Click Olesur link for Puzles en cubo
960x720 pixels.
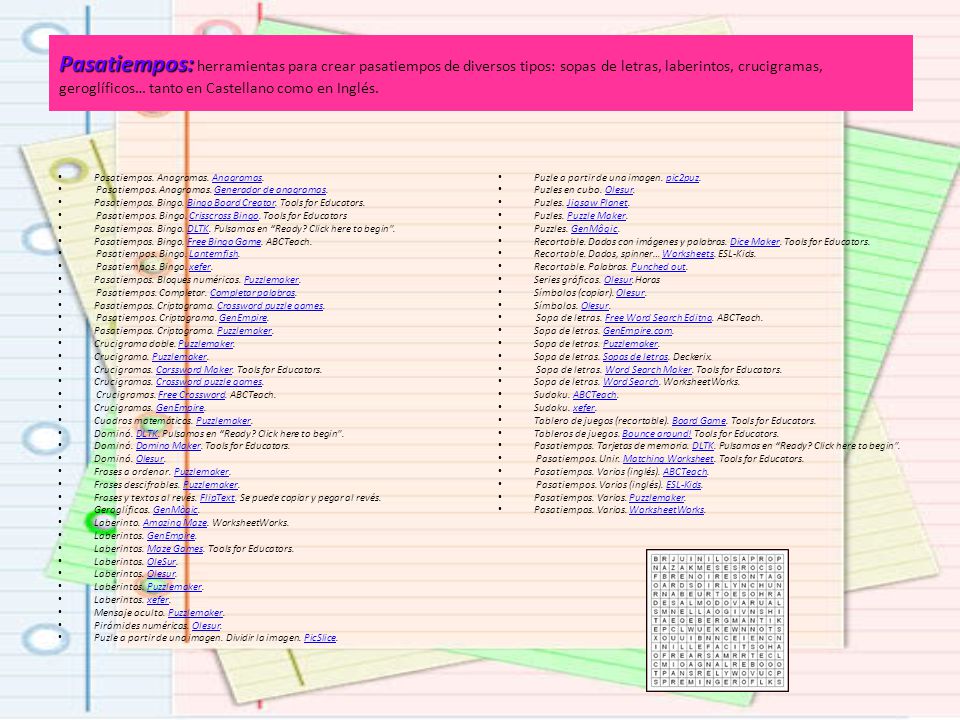click(619, 190)
